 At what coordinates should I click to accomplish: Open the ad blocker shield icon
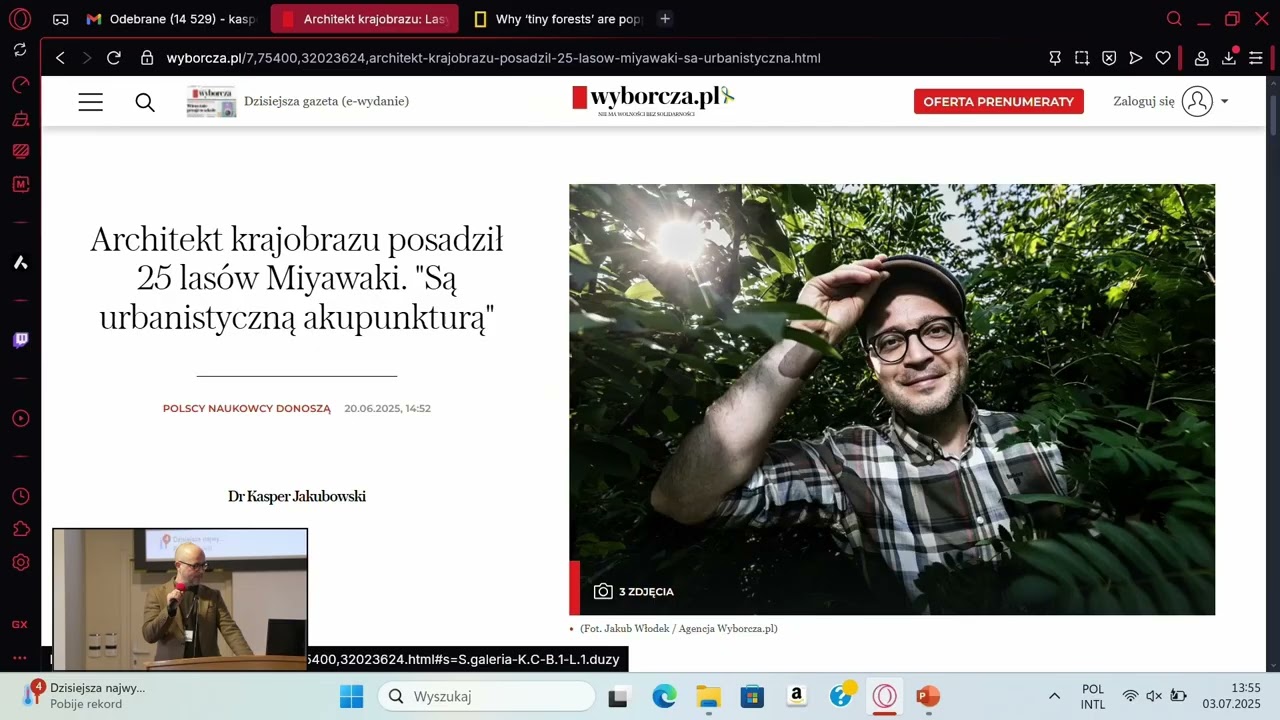[x=1109, y=58]
